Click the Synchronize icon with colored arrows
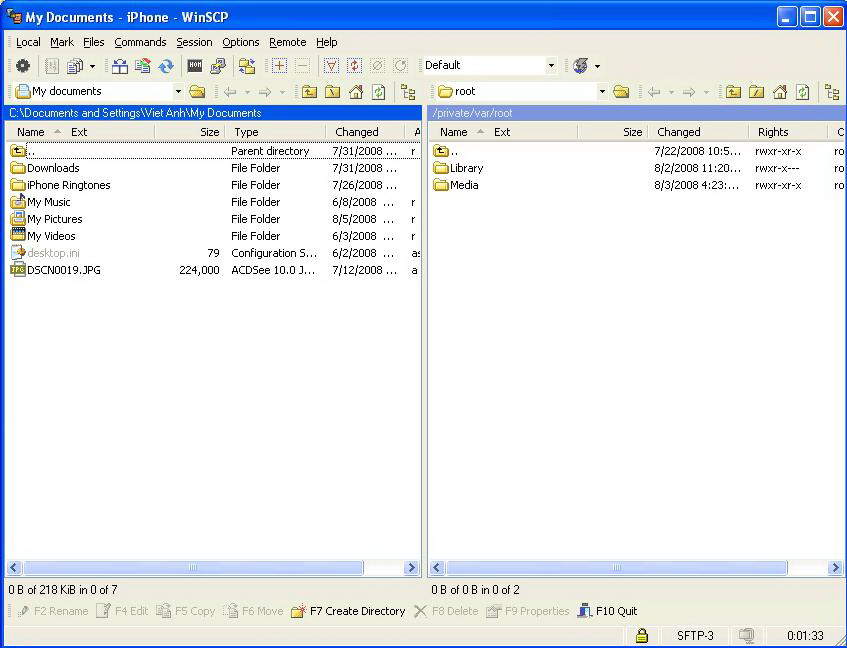 coord(143,66)
